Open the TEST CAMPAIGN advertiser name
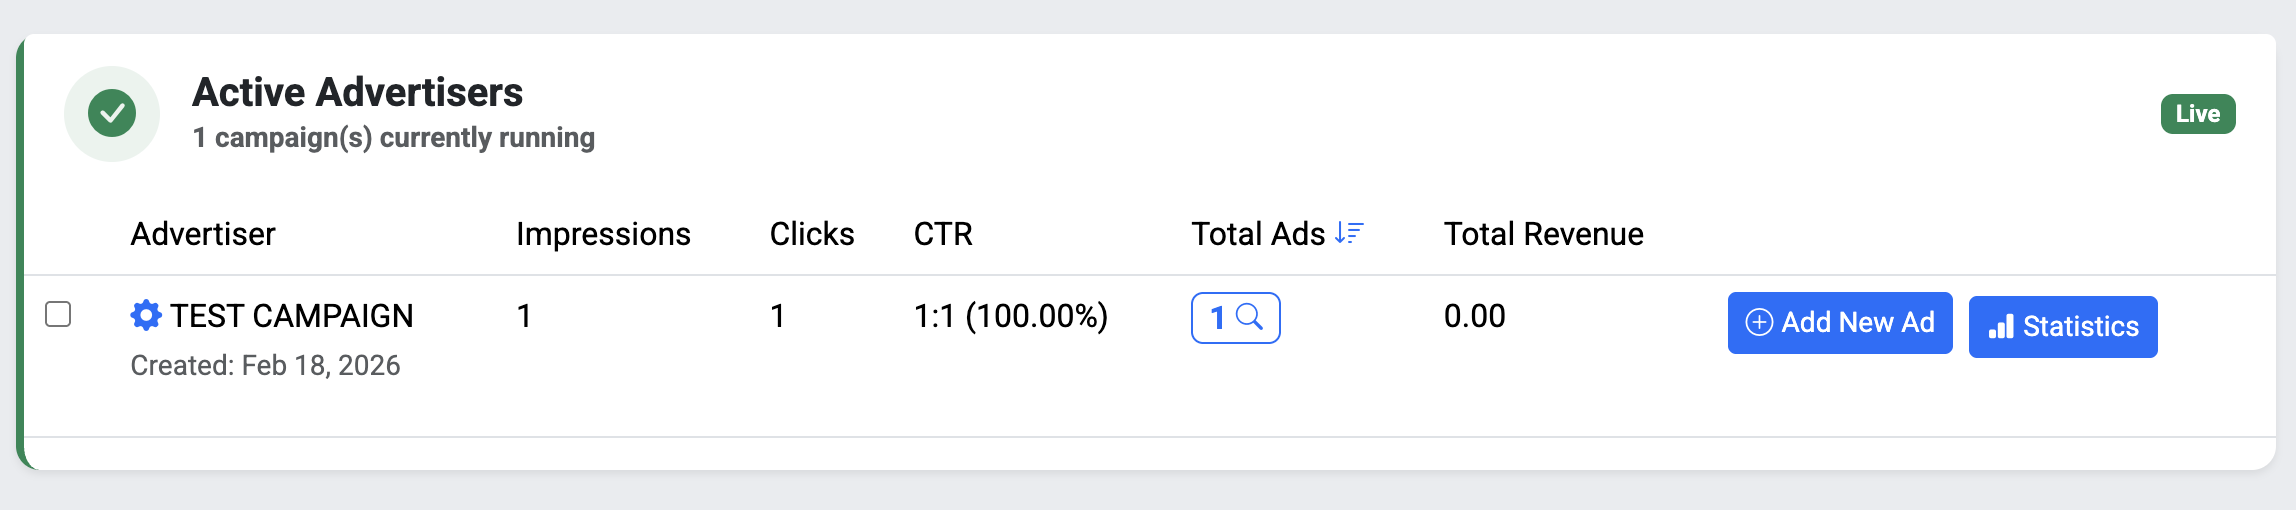Screen dimensions: 2296x510 (x=291, y=316)
